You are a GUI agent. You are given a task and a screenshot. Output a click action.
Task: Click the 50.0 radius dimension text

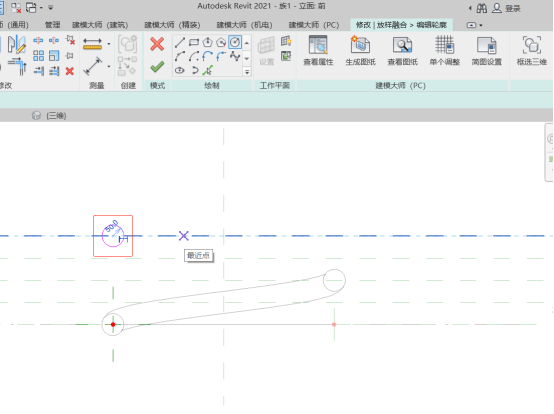click(x=112, y=226)
